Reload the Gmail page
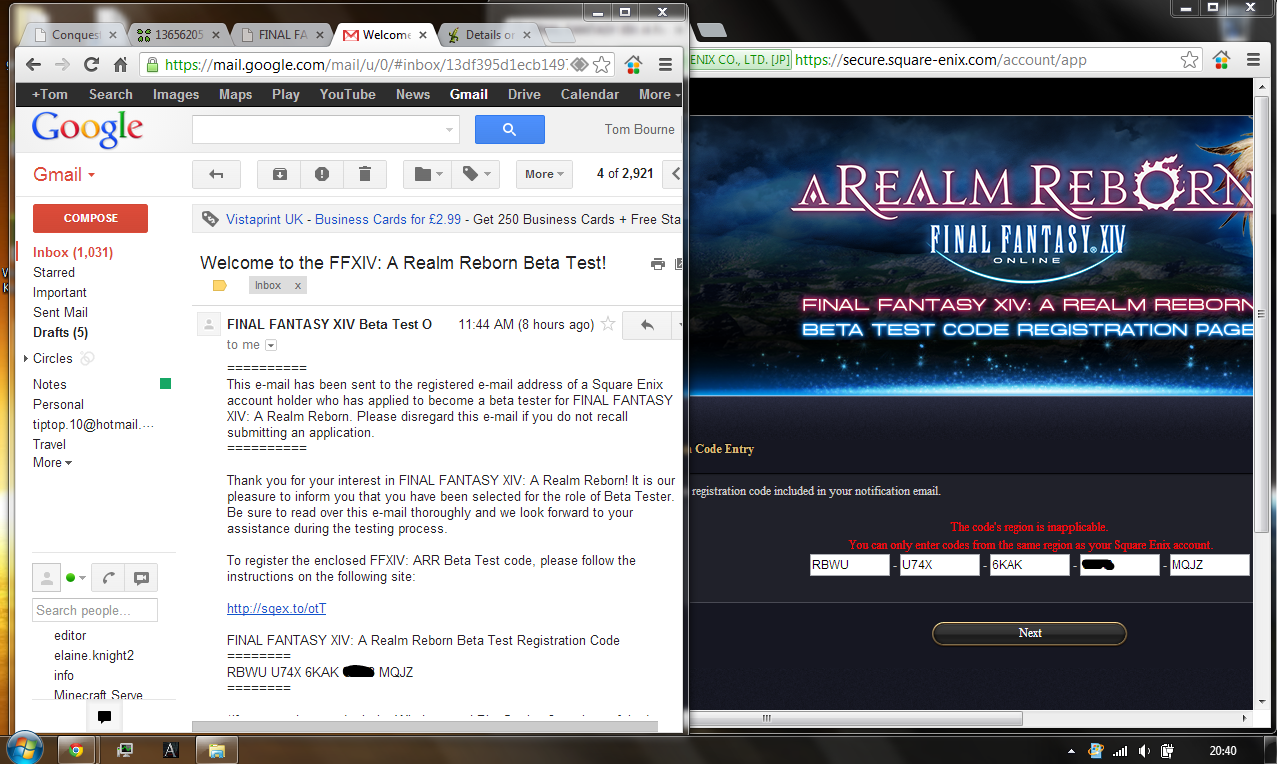Image resolution: width=1277 pixels, height=764 pixels. tap(92, 65)
